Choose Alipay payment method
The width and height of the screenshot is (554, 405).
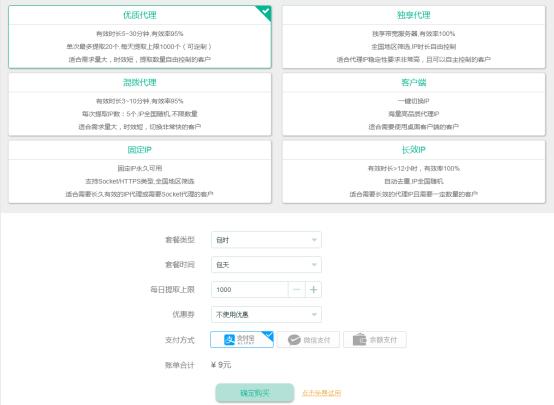coord(242,340)
